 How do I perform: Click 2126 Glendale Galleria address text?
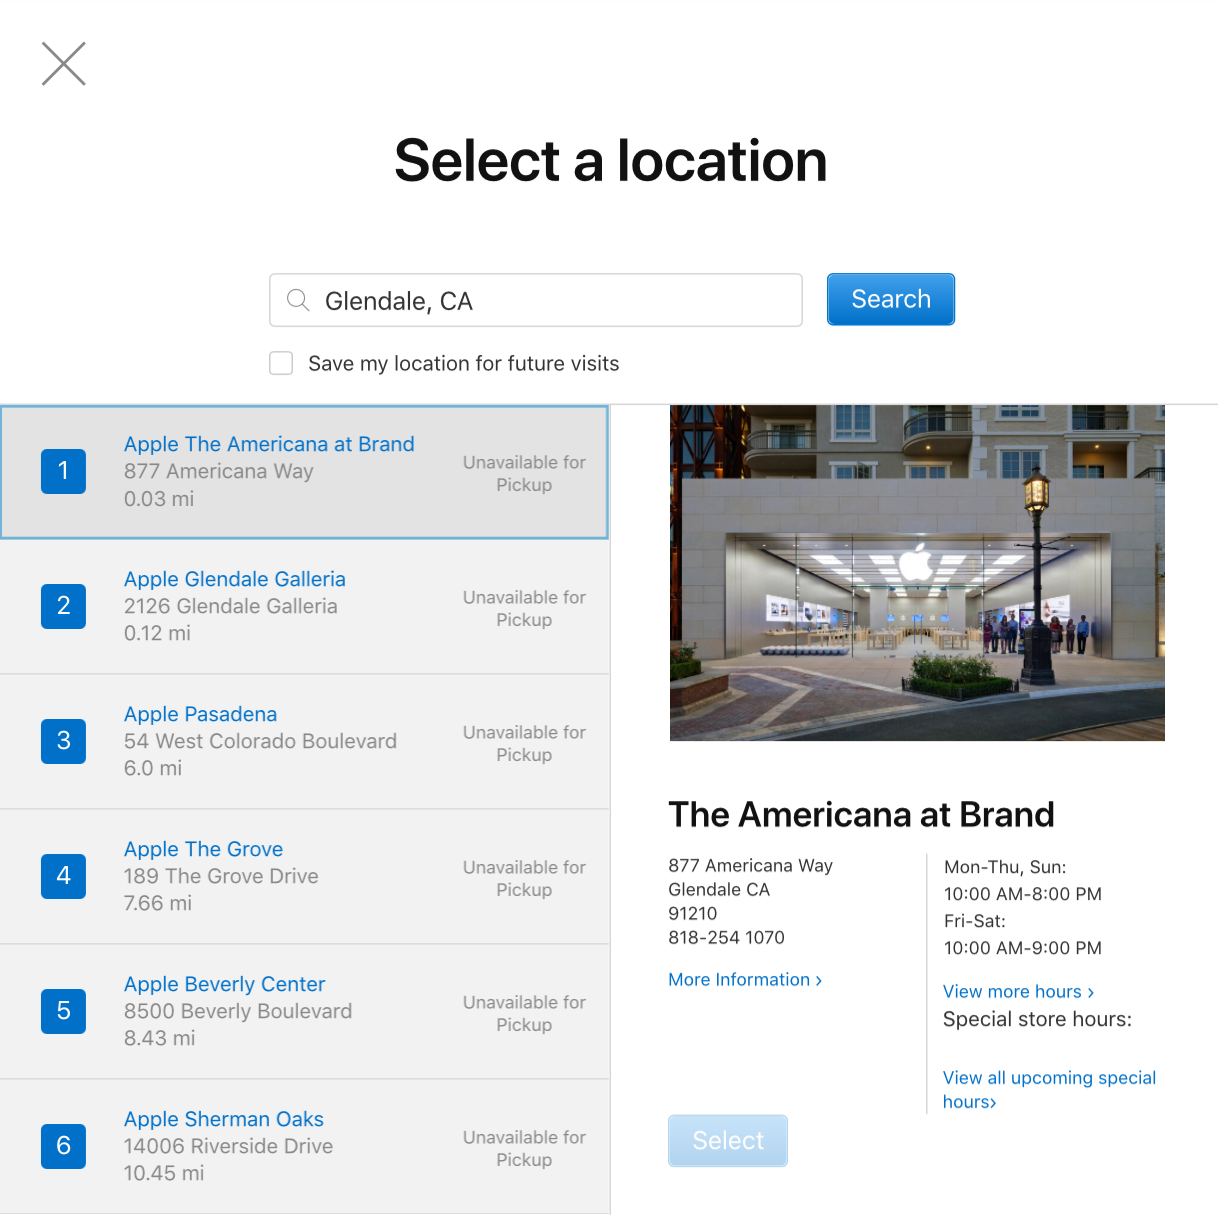tap(231, 606)
